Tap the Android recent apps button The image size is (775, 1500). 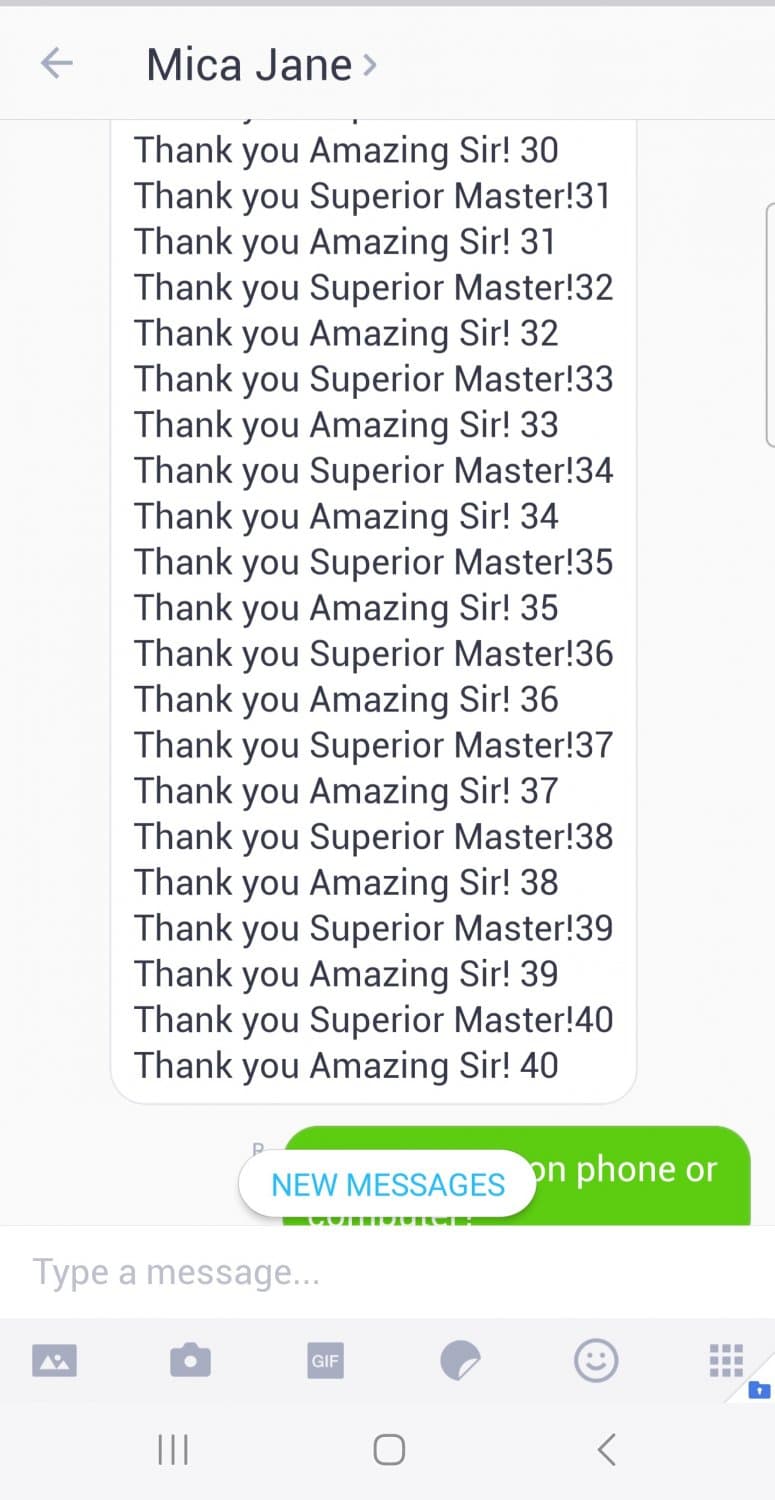[x=173, y=1449]
